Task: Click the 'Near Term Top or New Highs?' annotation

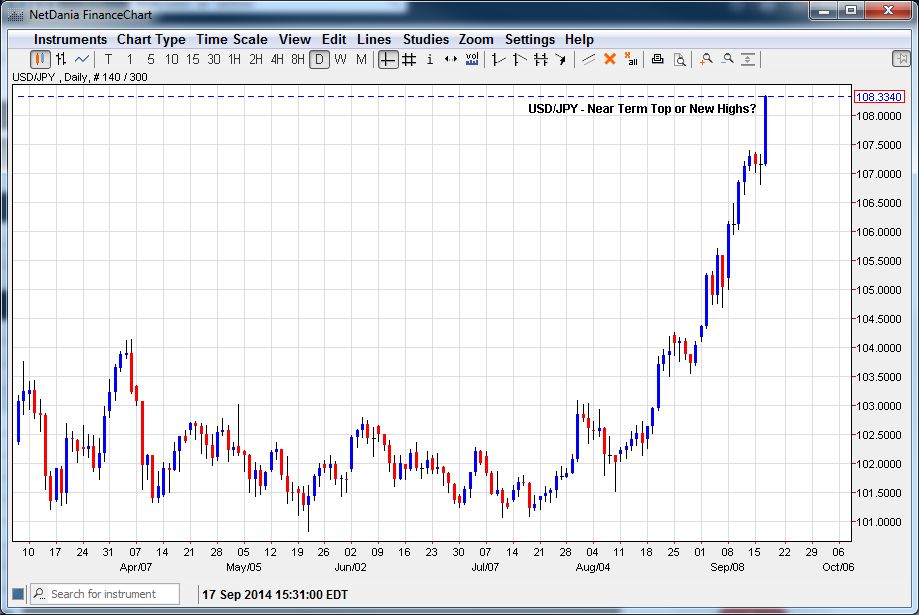Action: 672,108
